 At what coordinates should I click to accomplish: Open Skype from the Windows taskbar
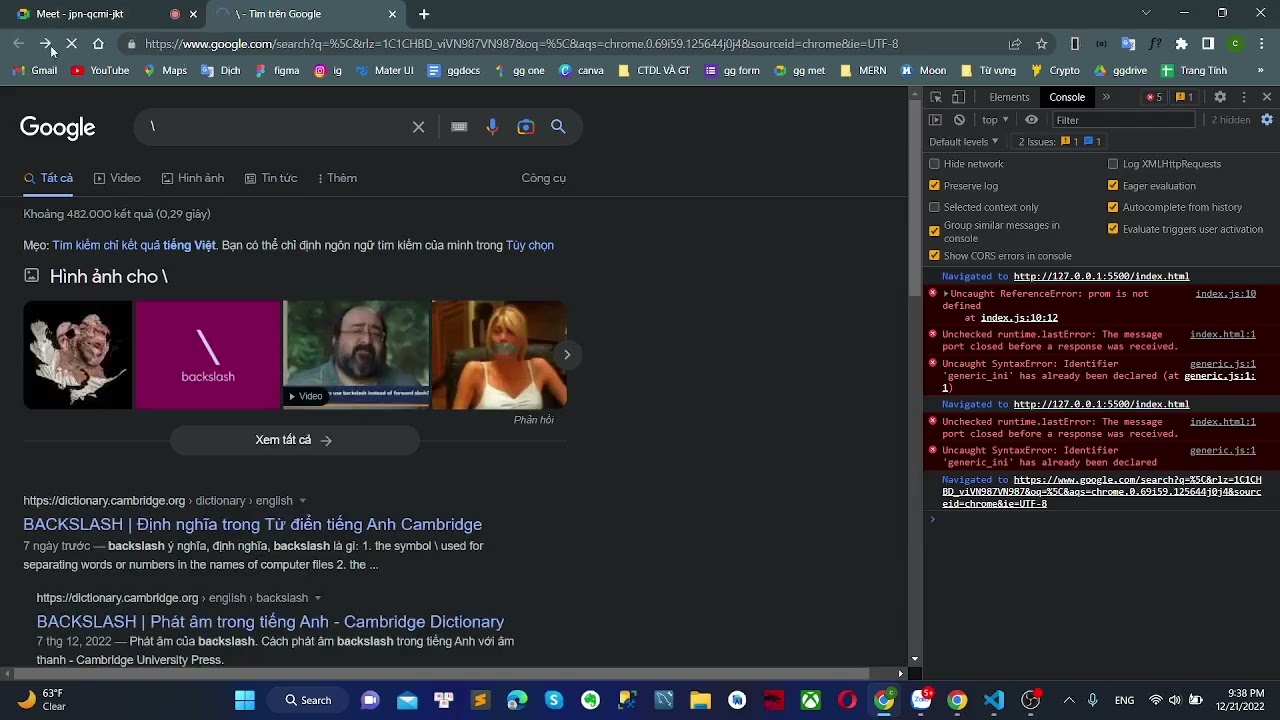554,700
